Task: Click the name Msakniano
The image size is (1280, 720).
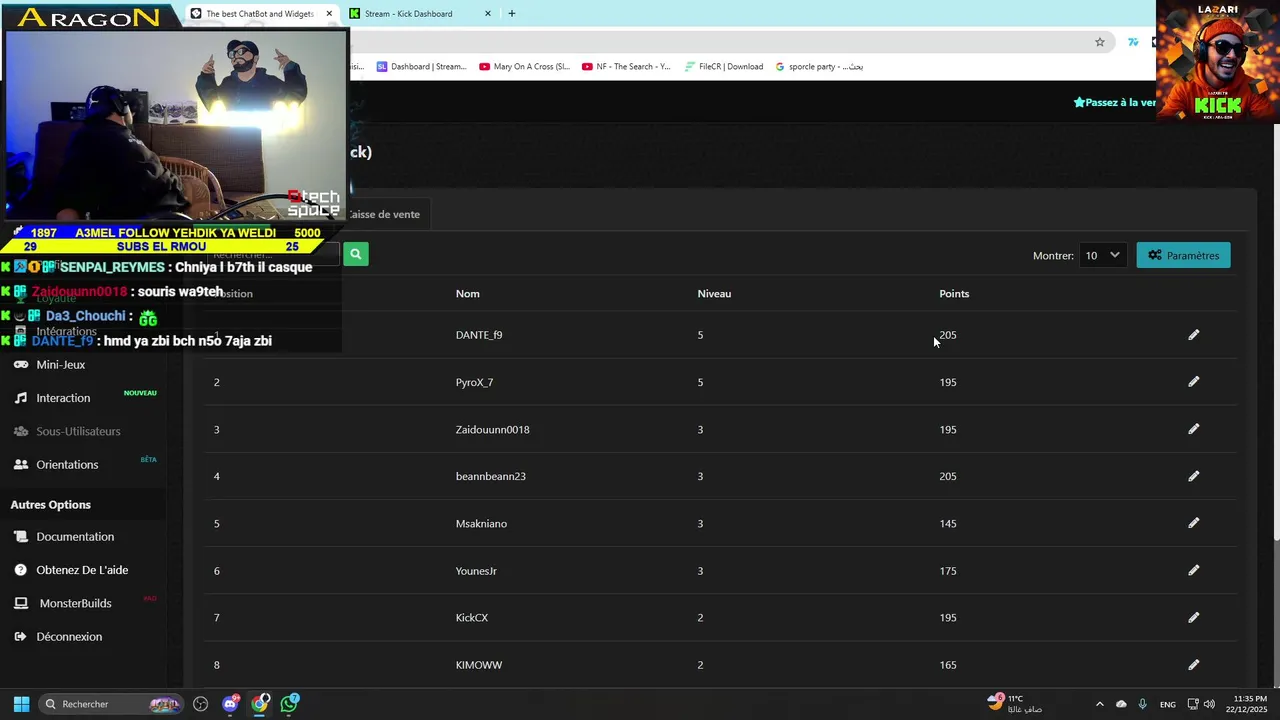Action: (481, 523)
